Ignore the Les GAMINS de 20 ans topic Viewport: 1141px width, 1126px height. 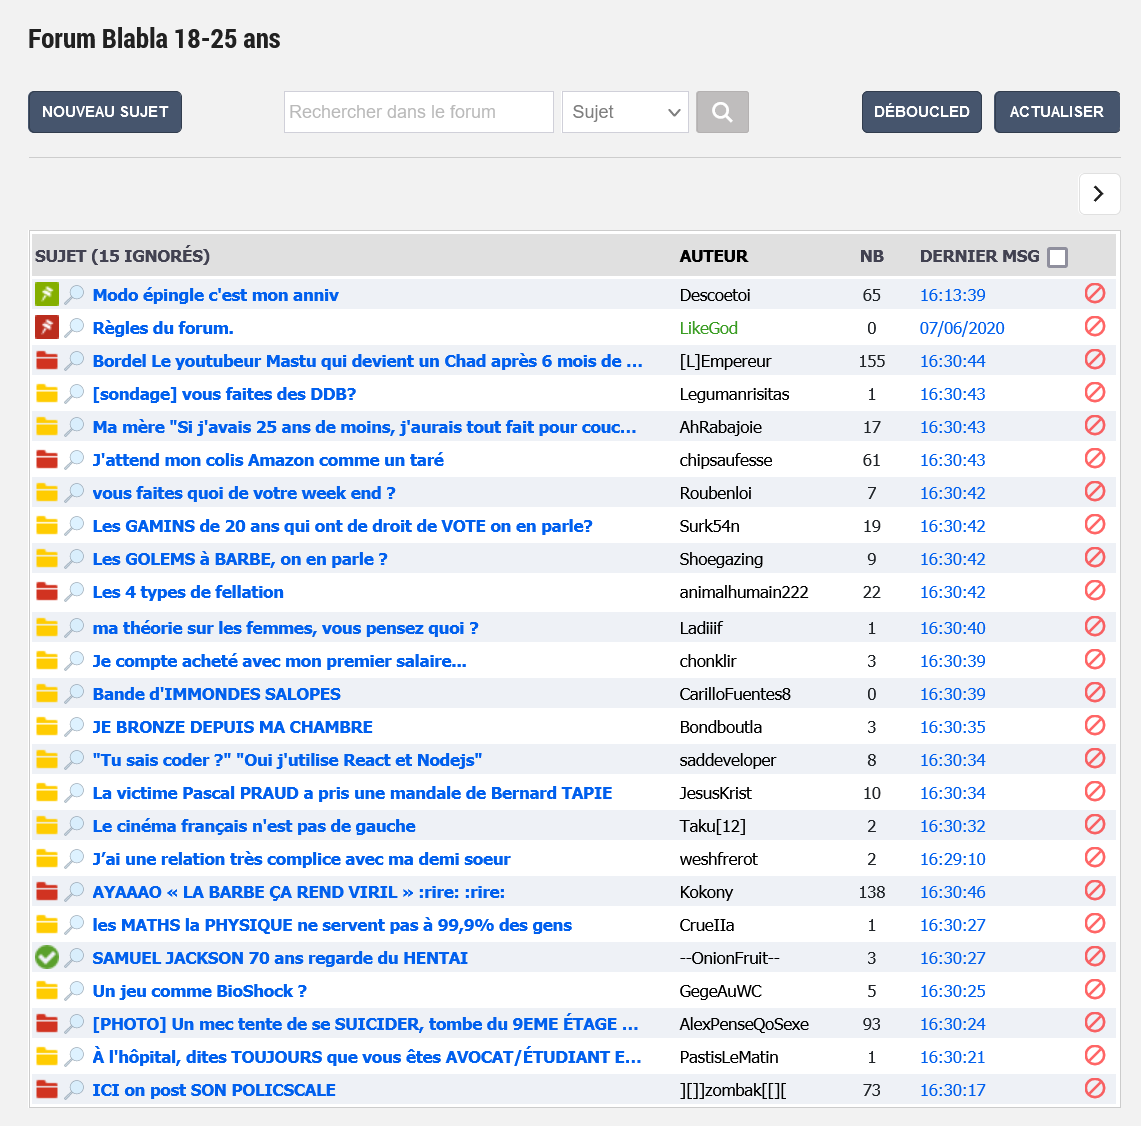click(x=1094, y=525)
